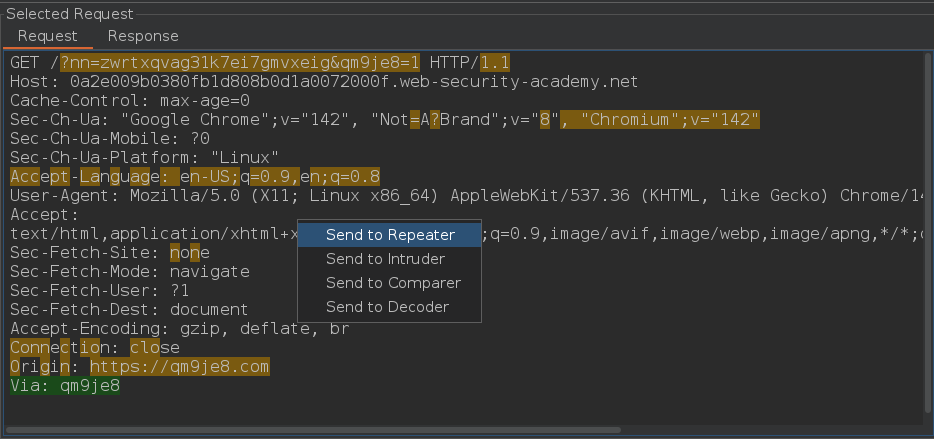Click the GET request query string
Image resolution: width=934 pixels, height=439 pixels.
(x=240, y=63)
